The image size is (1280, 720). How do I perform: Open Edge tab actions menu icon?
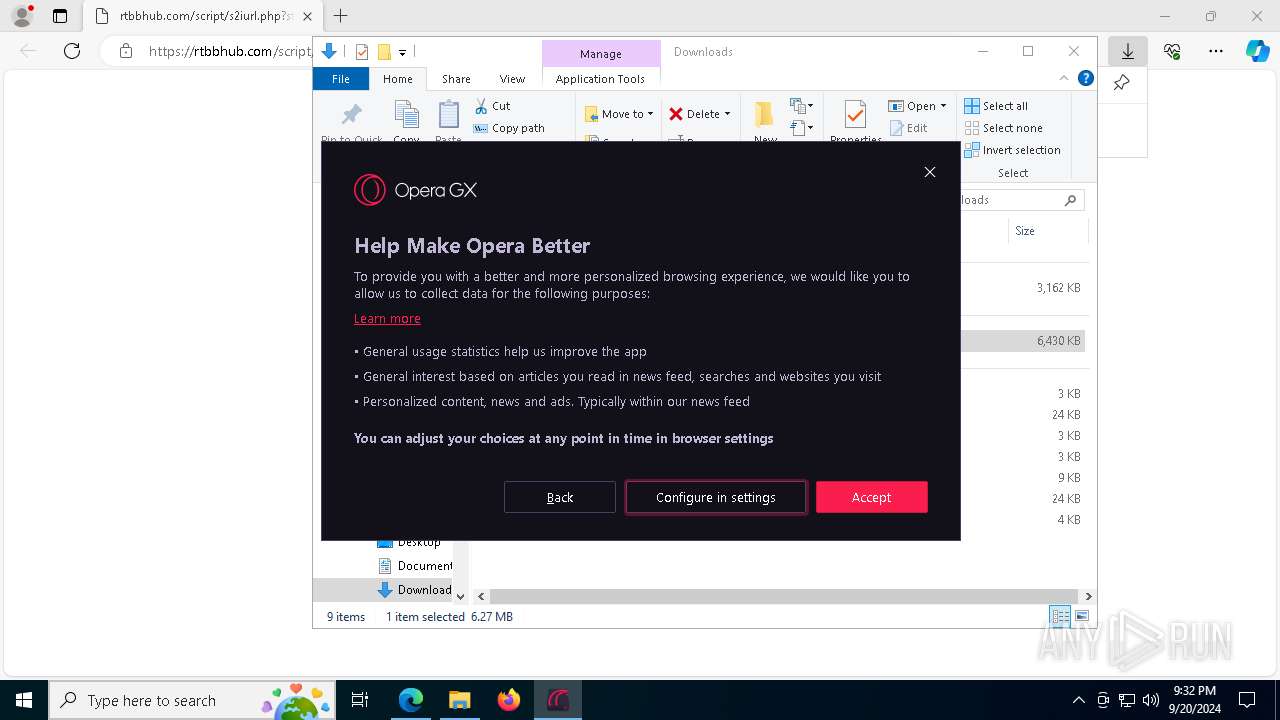coord(60,16)
